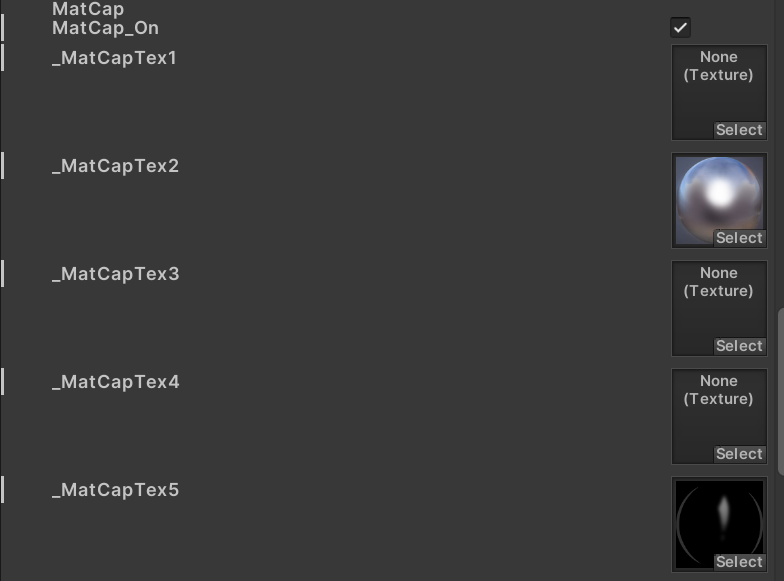This screenshot has height=581, width=784.
Task: Click Select button for _MatCapTex1
Action: click(x=739, y=130)
